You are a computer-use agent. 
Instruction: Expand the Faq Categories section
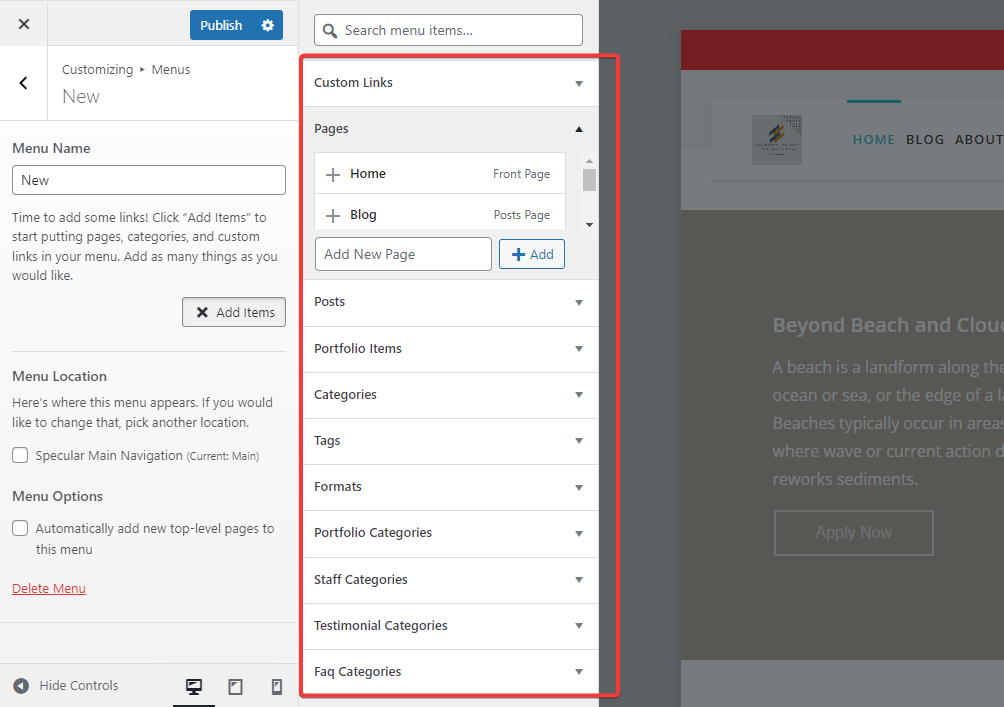click(x=449, y=672)
